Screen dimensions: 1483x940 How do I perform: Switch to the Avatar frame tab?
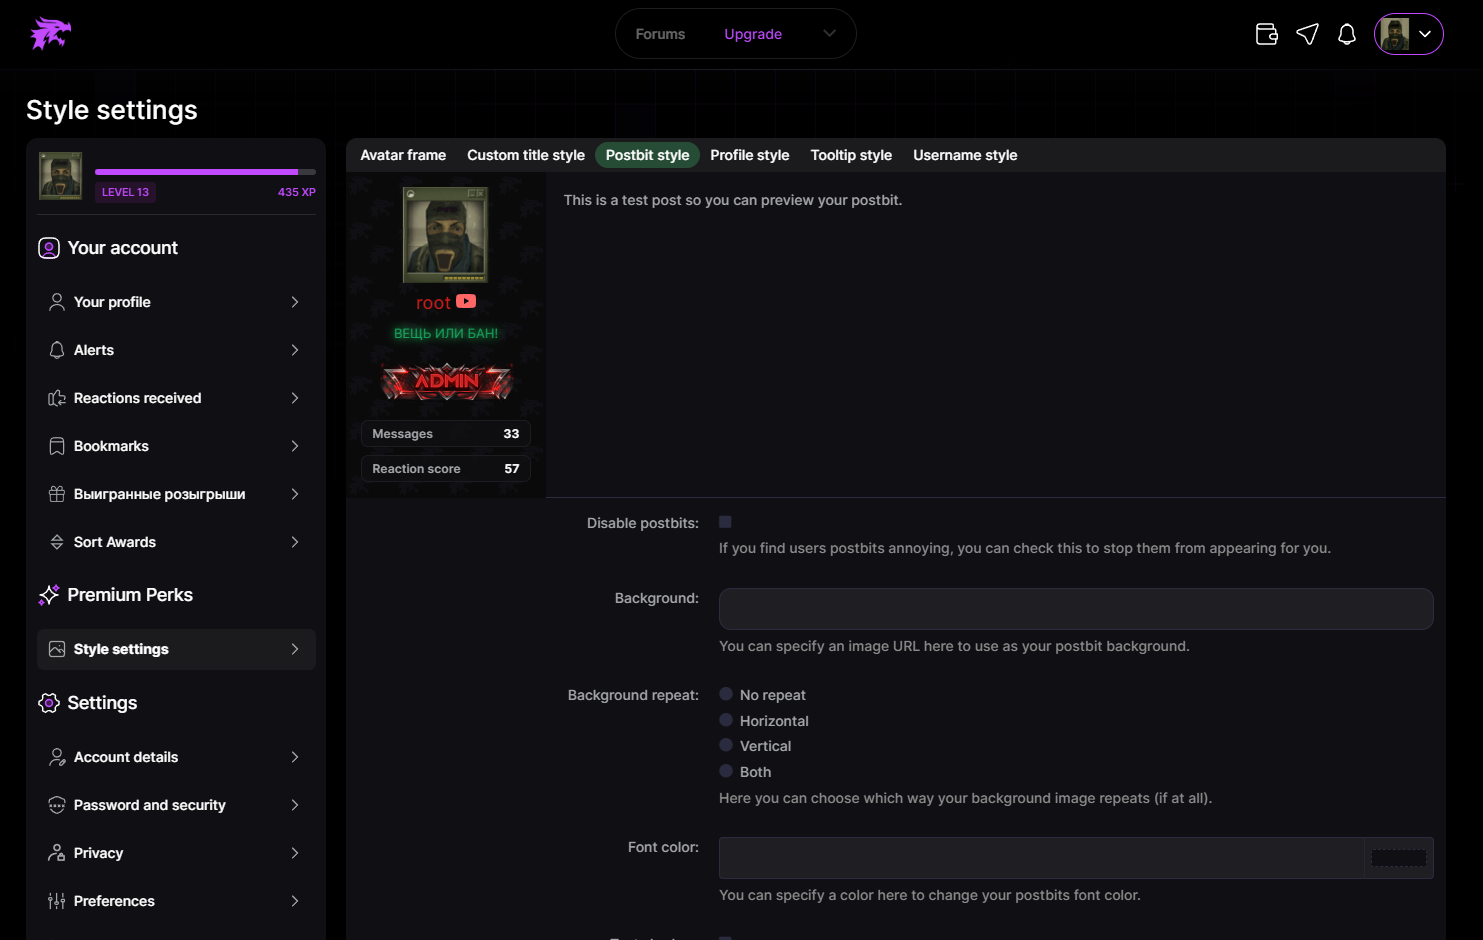[x=403, y=155]
